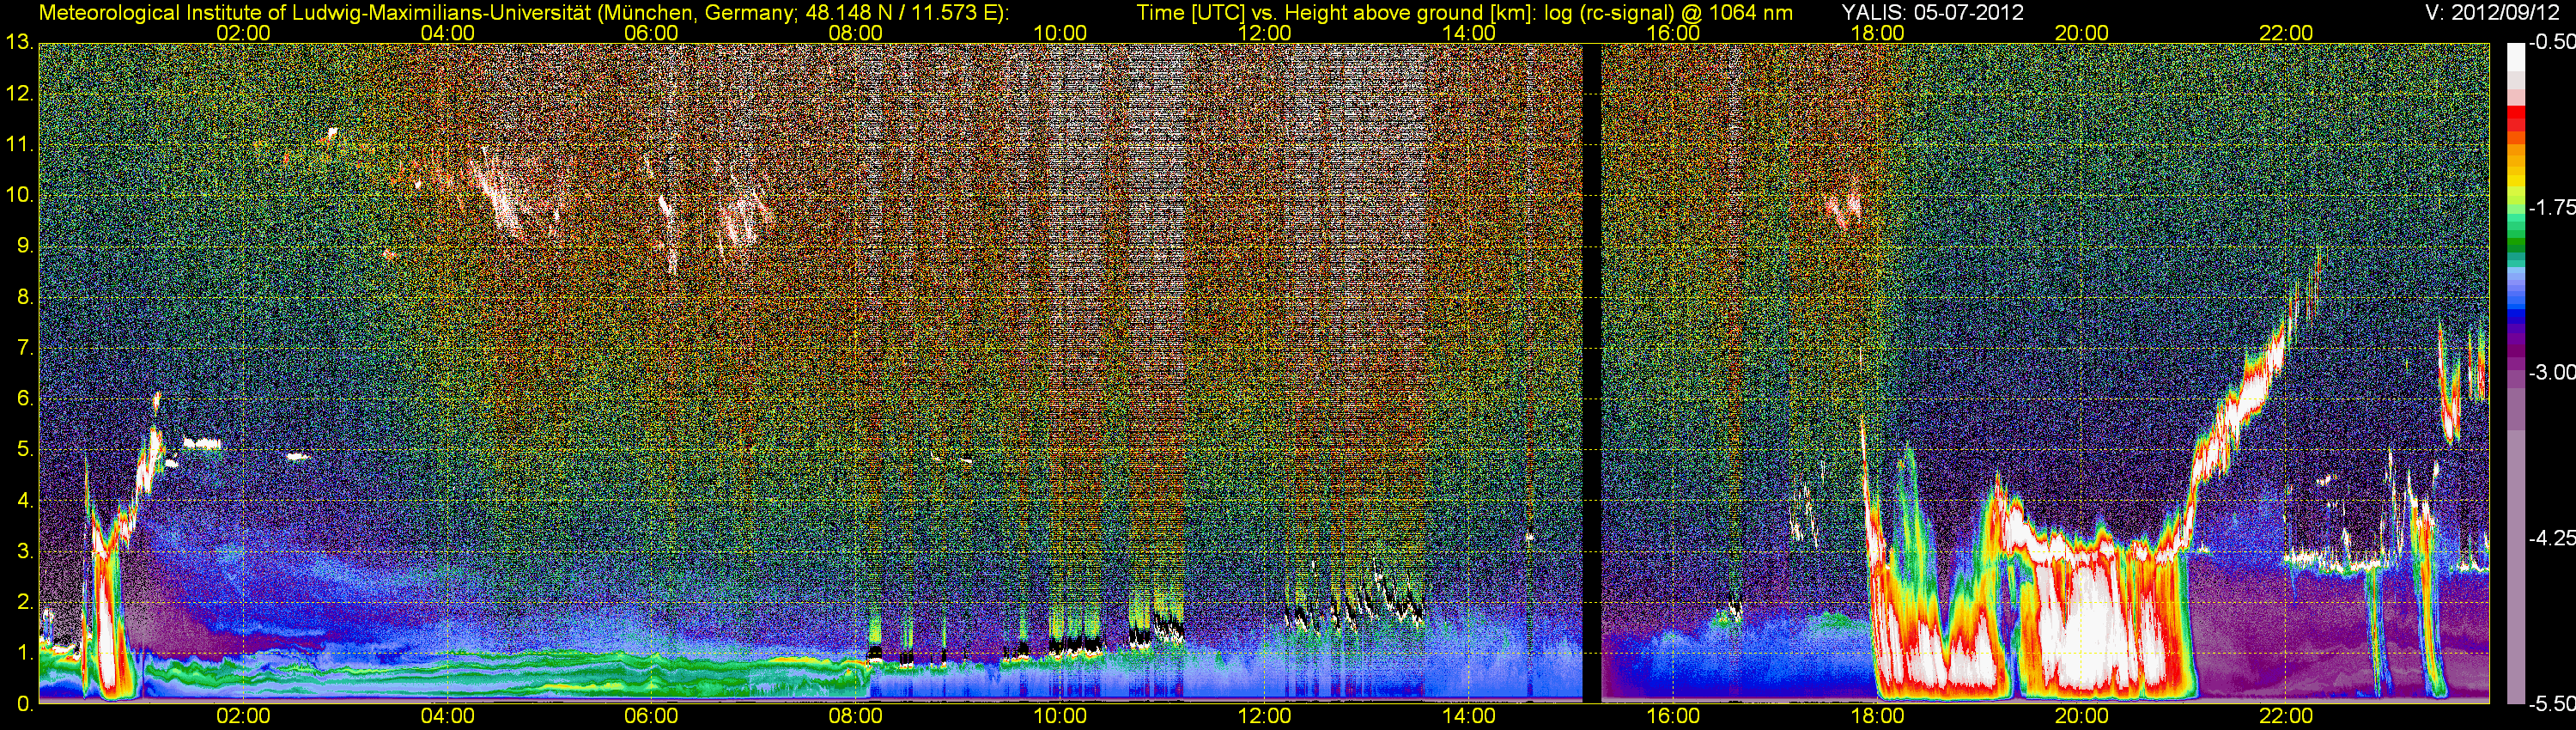This screenshot has height=730, width=2576.
Task: Click the 5 km height axis label
Action: tap(23, 450)
